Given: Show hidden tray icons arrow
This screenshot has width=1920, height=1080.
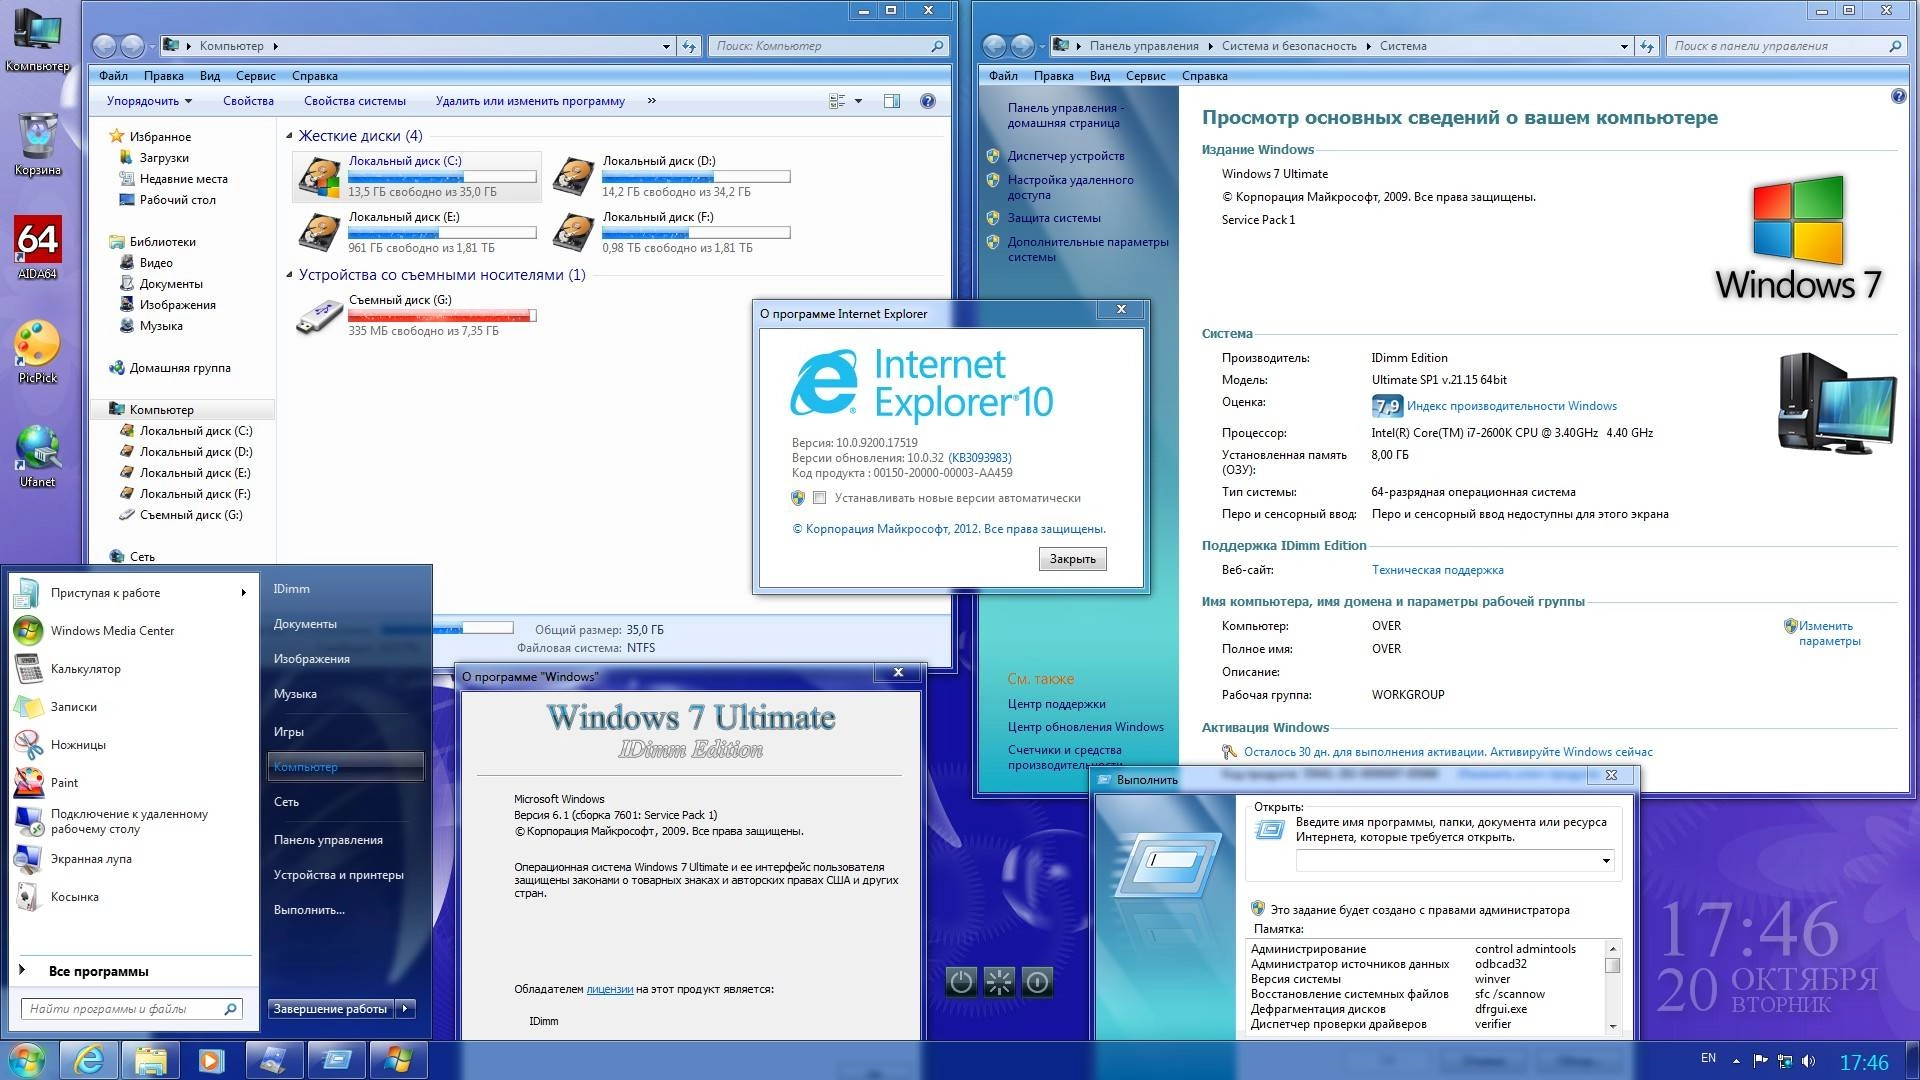Looking at the screenshot, I should click(1736, 1060).
